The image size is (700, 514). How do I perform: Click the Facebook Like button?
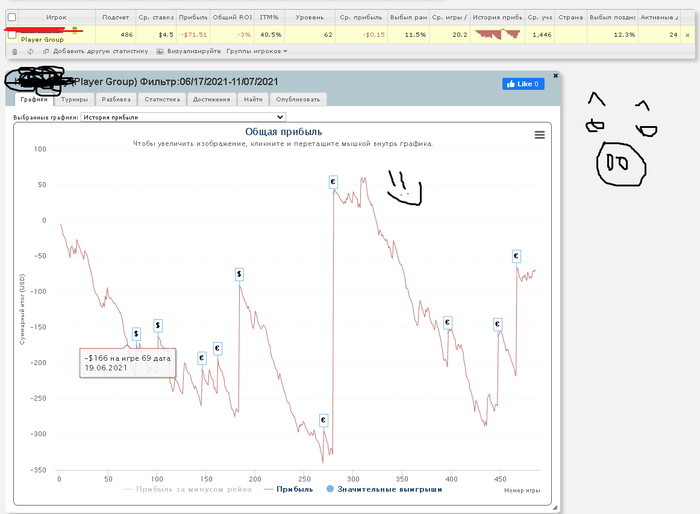tap(523, 84)
